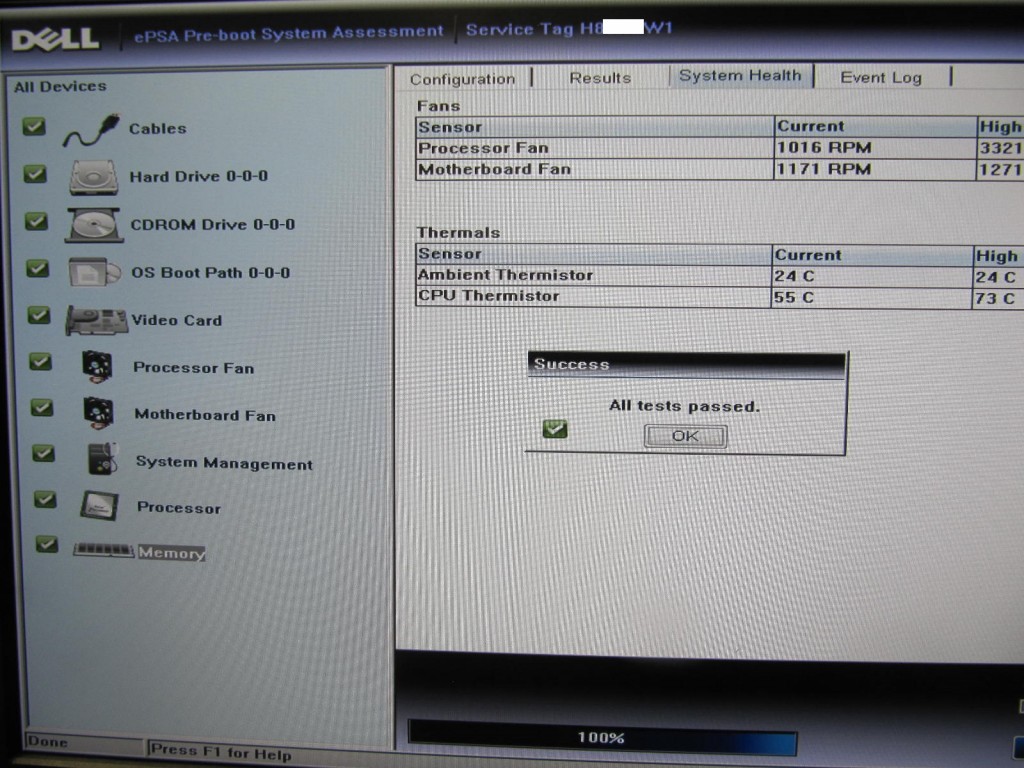Select the Hard Drive 0-0-0 icon
Image resolution: width=1024 pixels, height=768 pixels.
(x=93, y=177)
